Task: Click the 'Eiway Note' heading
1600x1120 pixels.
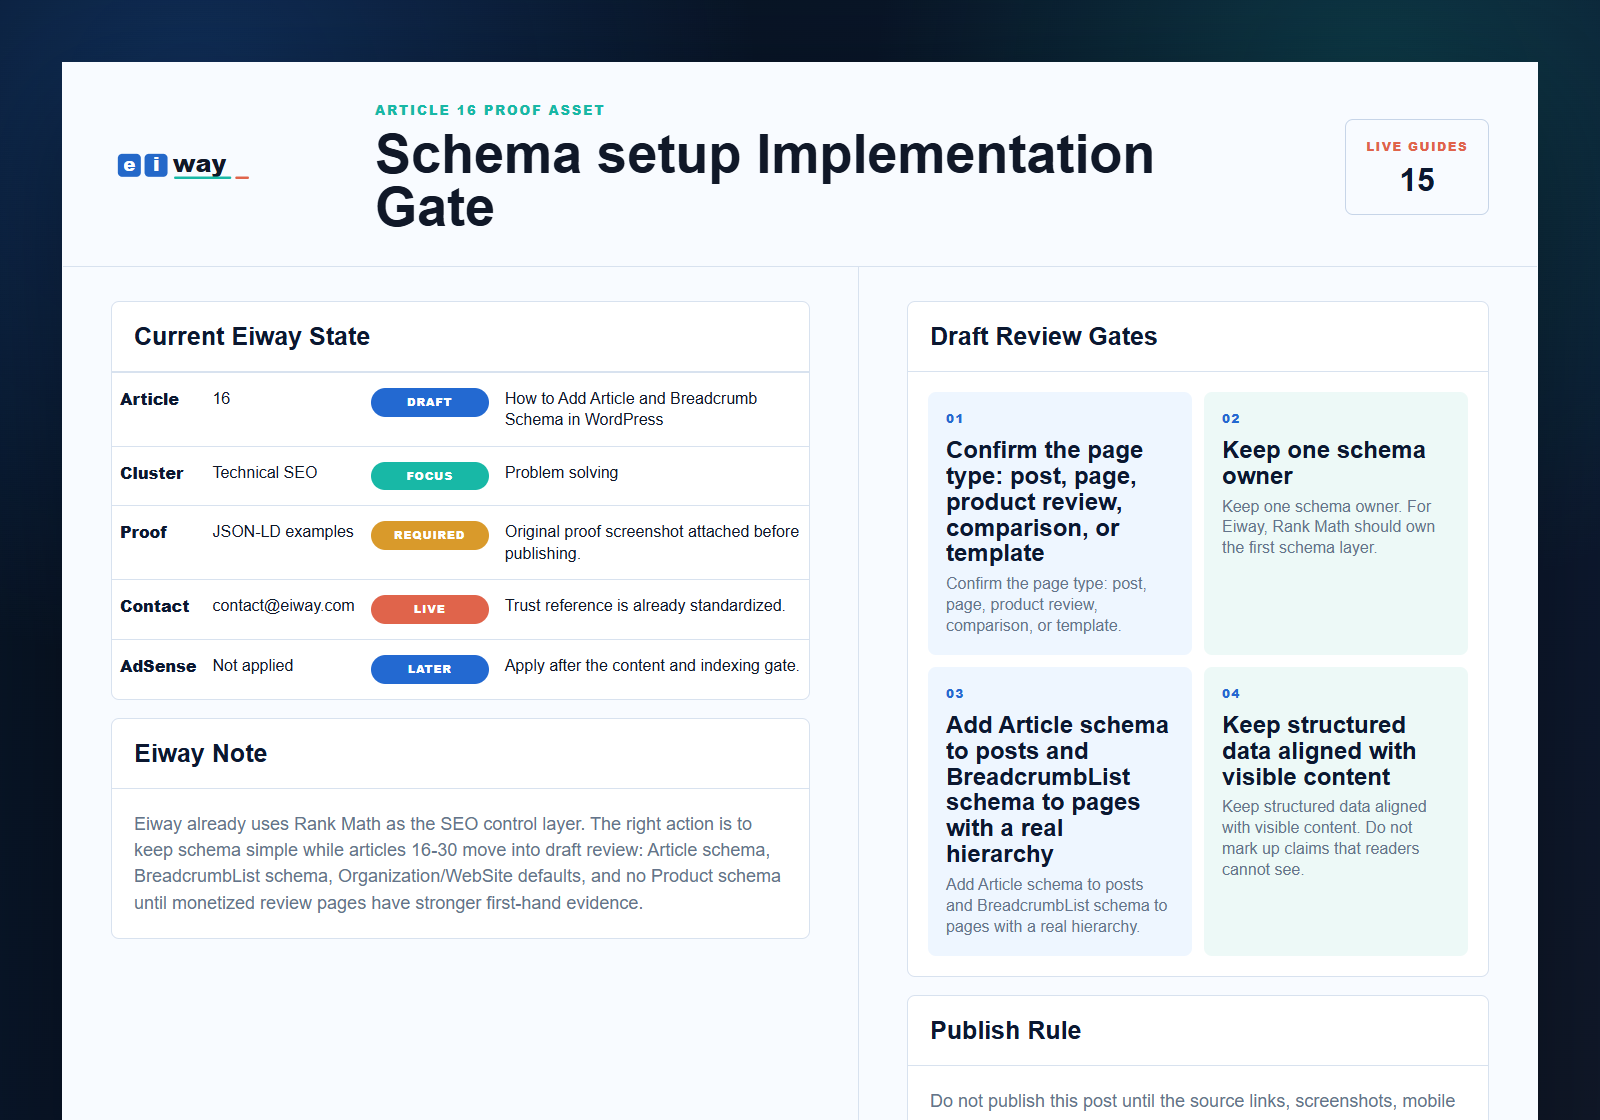Action: tap(200, 754)
